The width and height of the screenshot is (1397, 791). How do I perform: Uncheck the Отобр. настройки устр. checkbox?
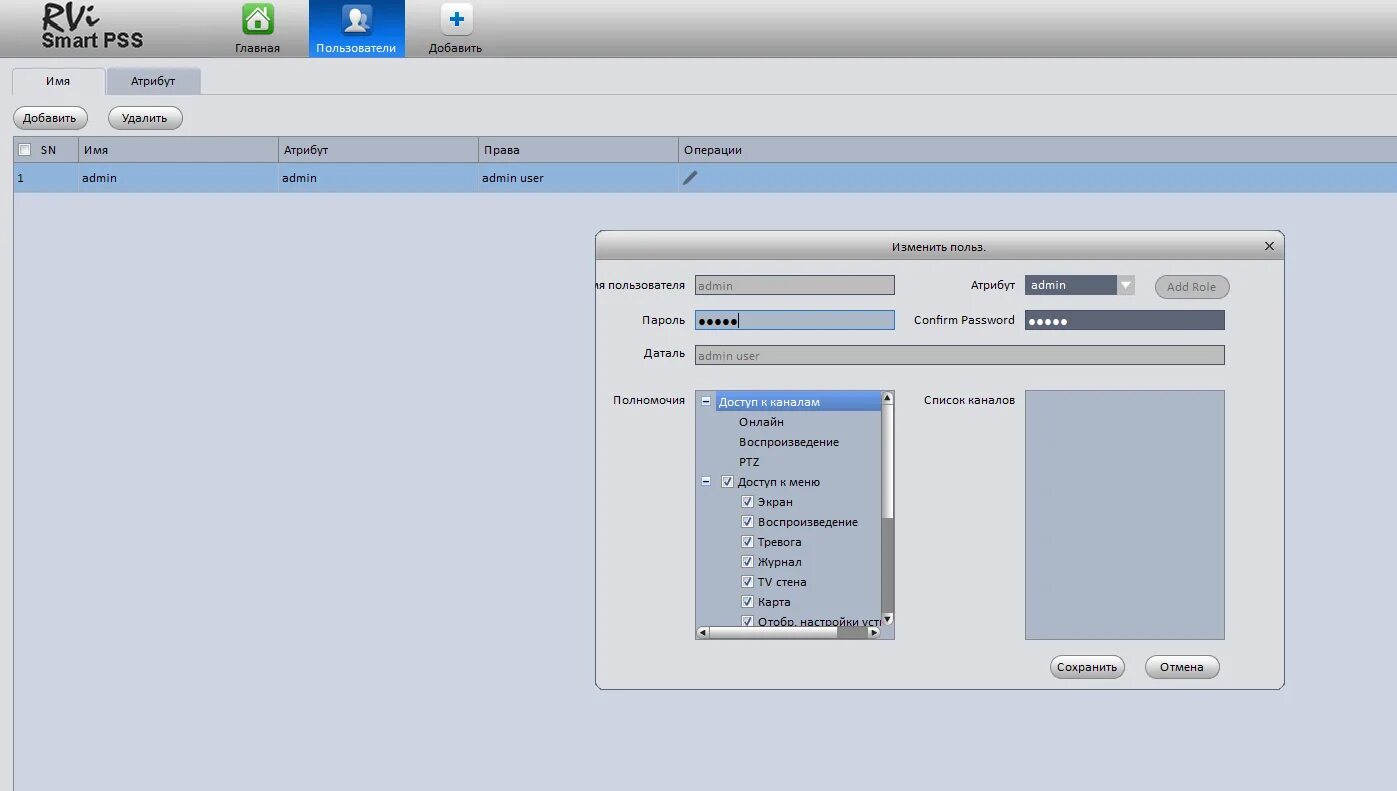(747, 621)
